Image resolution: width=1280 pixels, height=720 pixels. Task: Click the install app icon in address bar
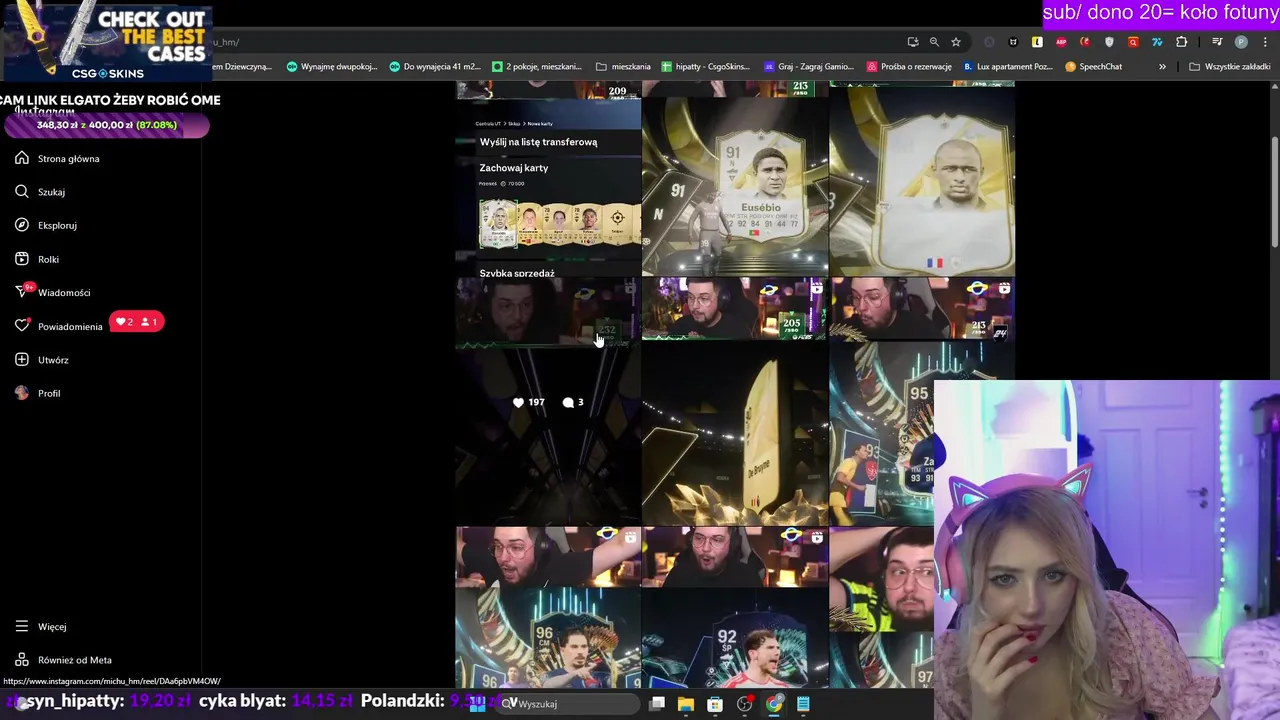(913, 42)
